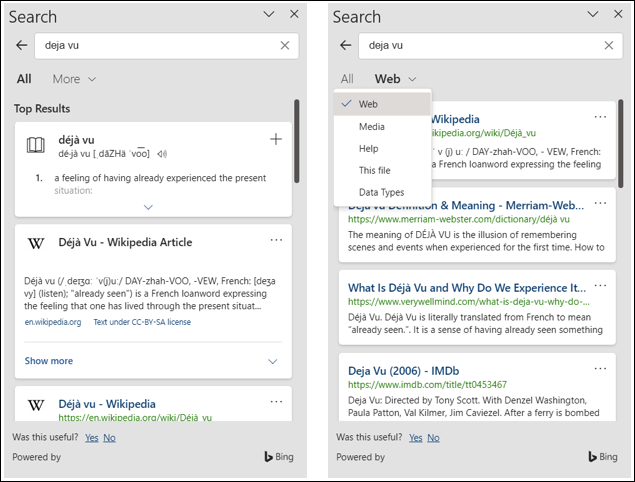635x482 pixels.
Task: Click the Wikipedia W logo on article card
Action: point(36,243)
